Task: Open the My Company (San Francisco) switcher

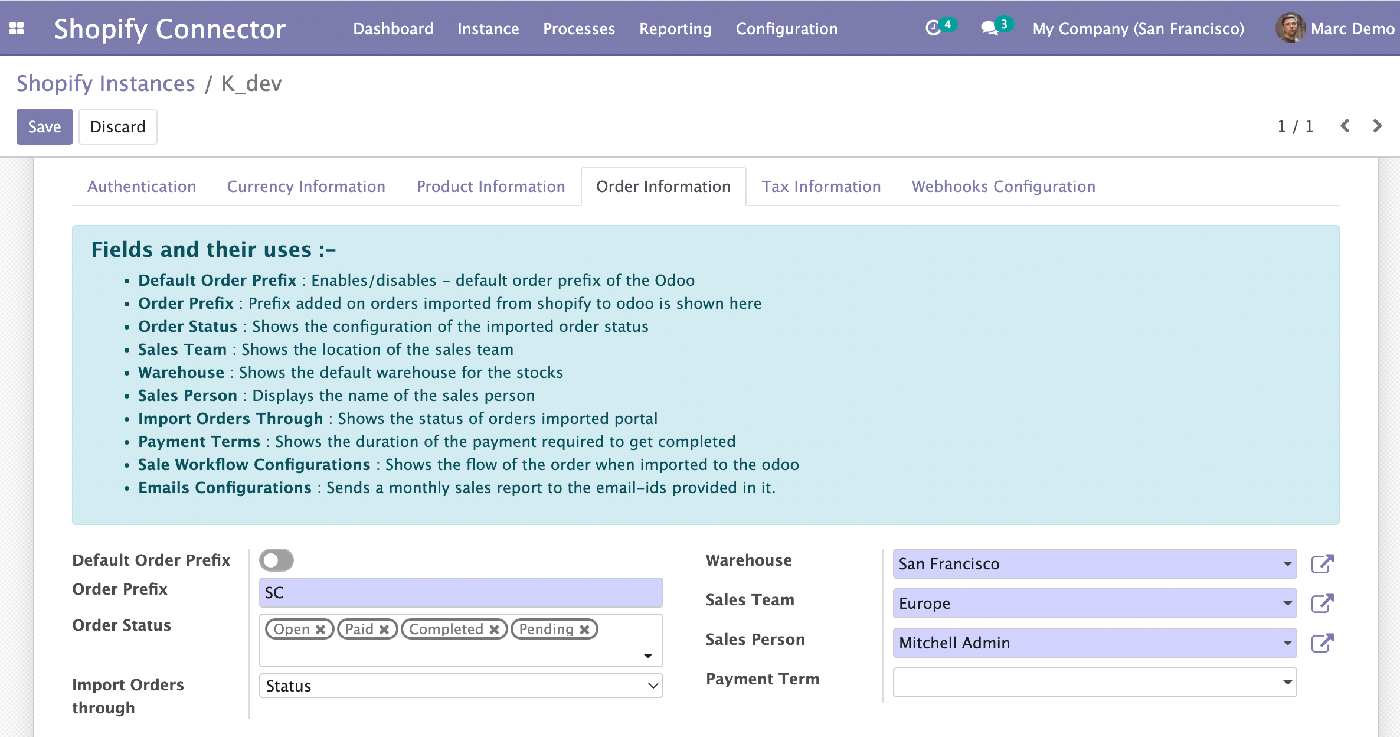Action: [1138, 29]
